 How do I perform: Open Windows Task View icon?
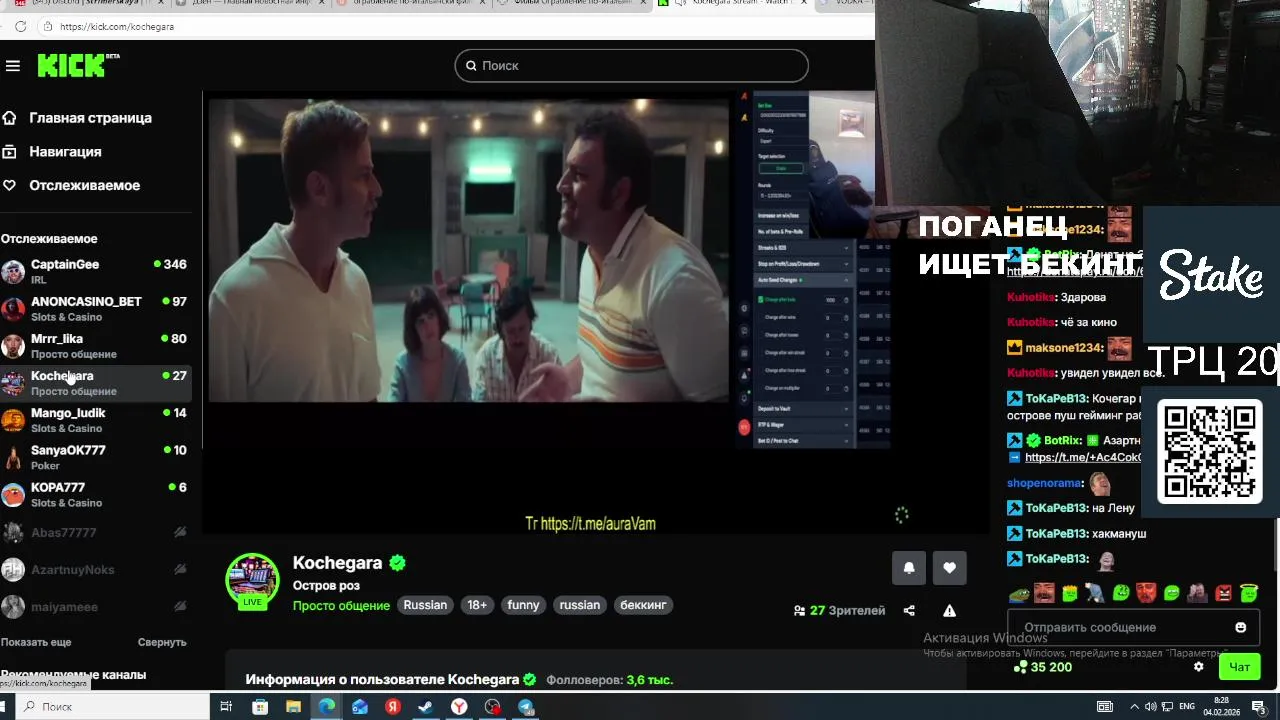coord(226,707)
